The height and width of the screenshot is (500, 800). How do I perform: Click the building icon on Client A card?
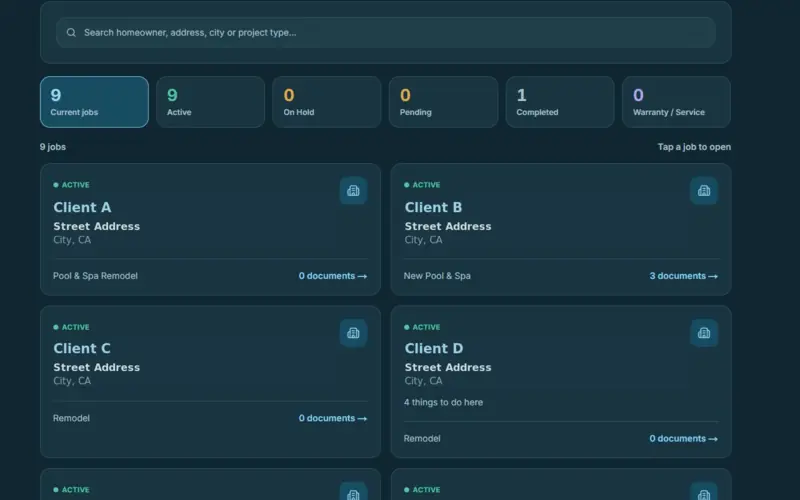point(354,191)
